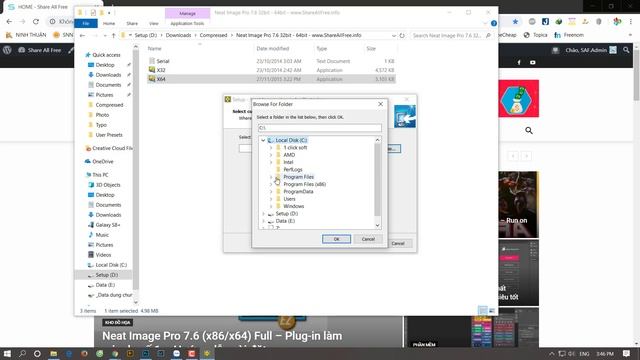Click Downloads in the address breadcrumb
640x360 pixels.
(x=178, y=36)
